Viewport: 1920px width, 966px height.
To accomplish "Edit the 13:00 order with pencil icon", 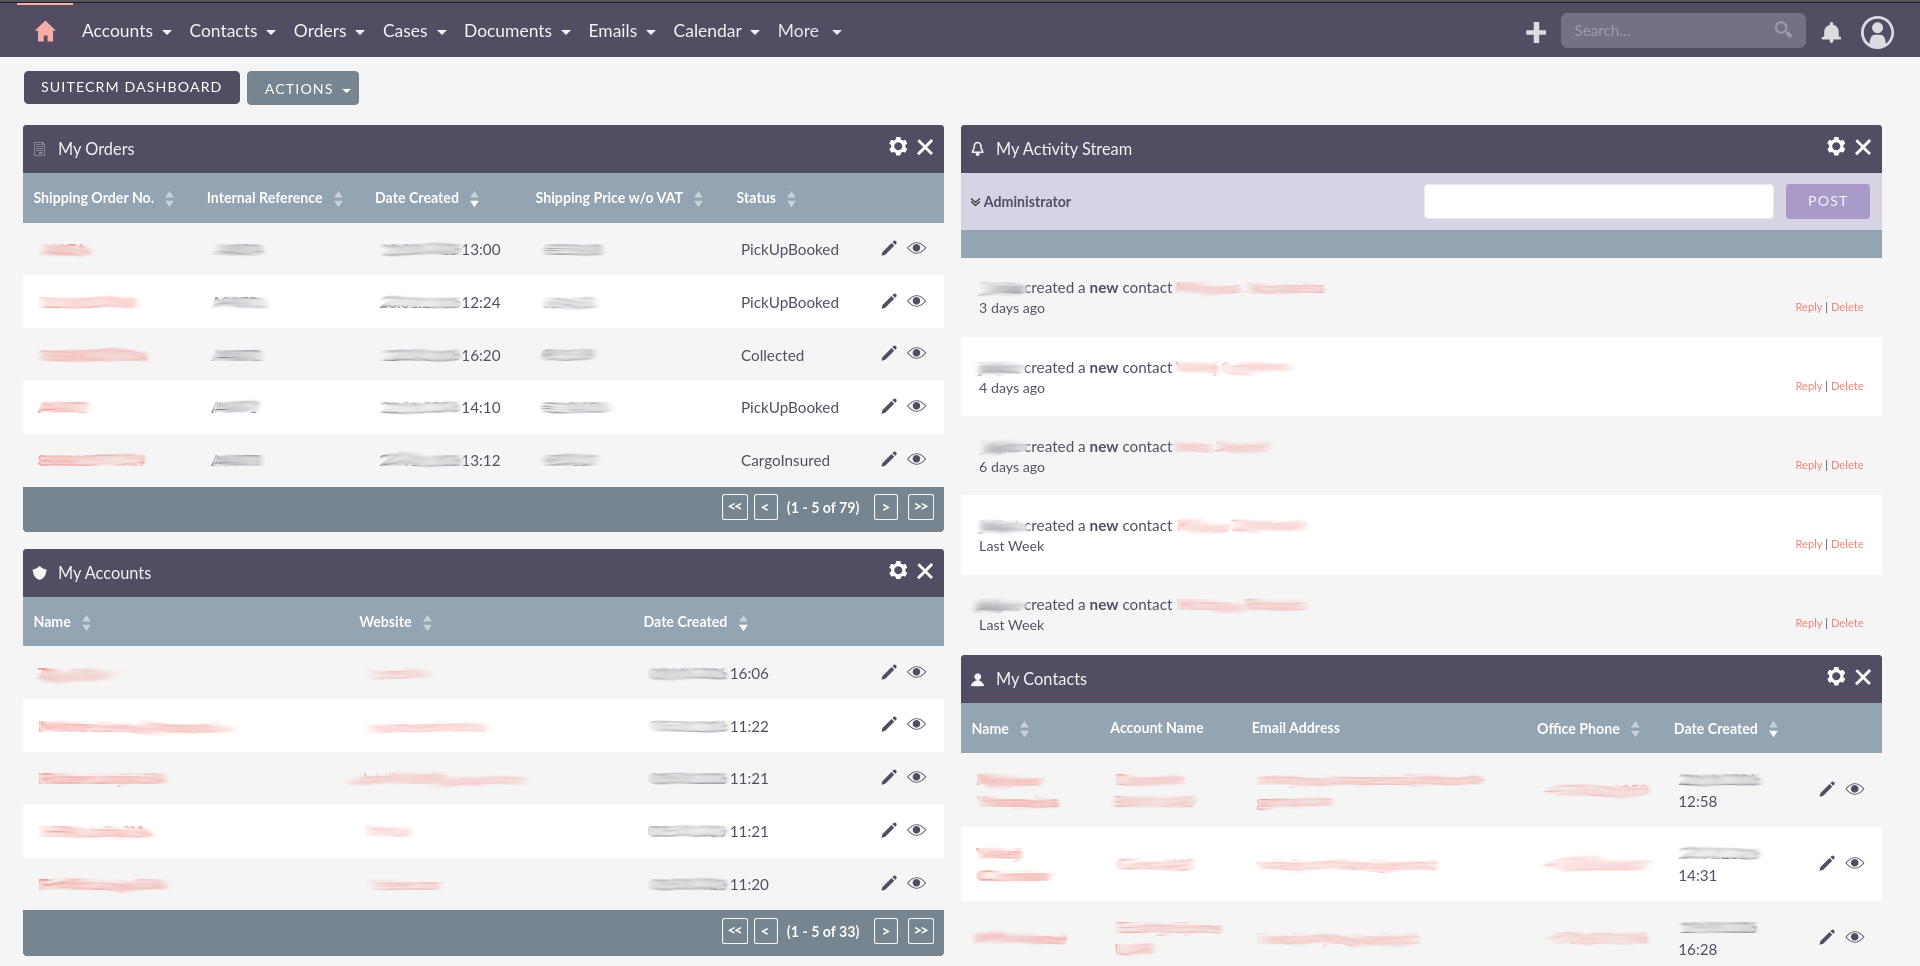I will click(888, 249).
